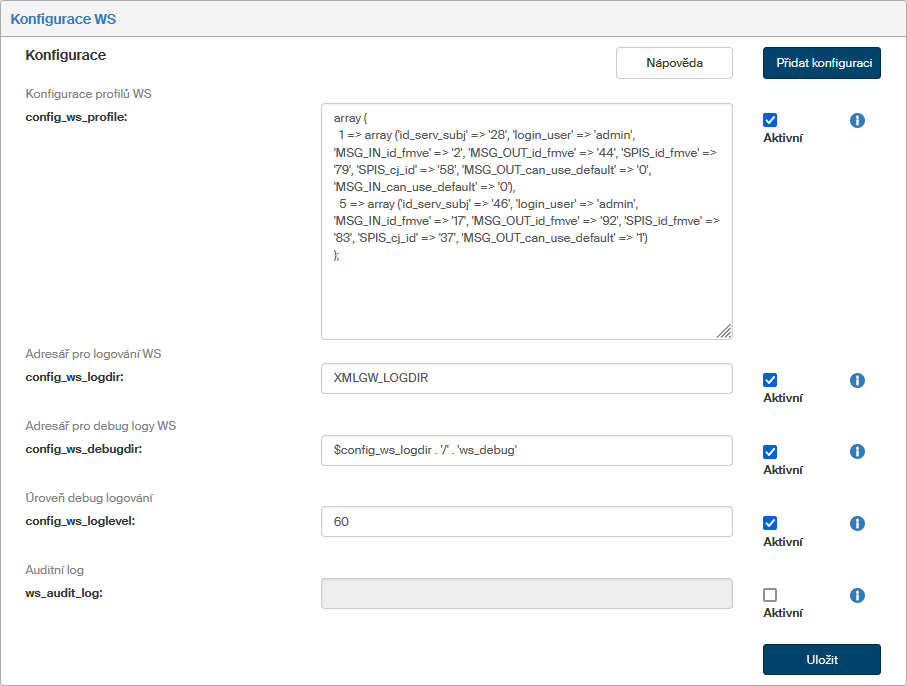Focus the XMLGW_LOGDIR input field
This screenshot has height=686, width=907.
point(526,379)
